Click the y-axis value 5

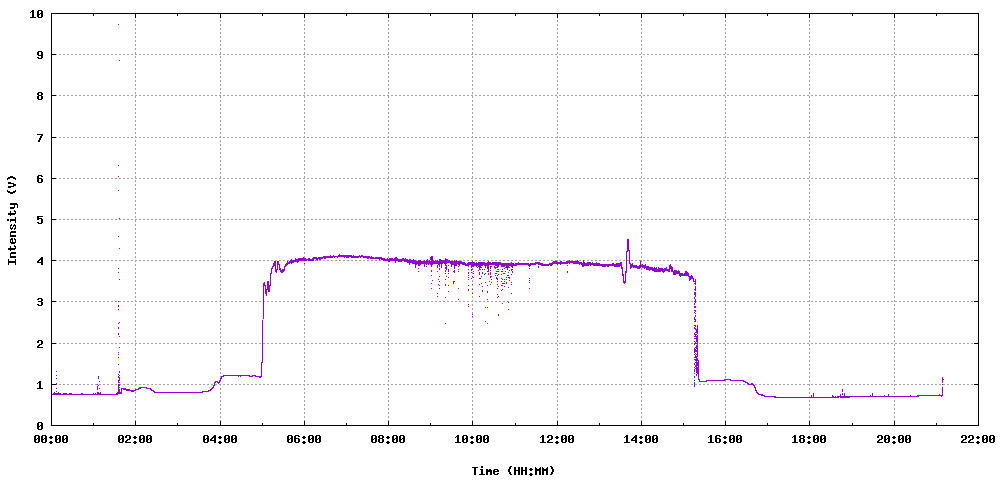point(40,219)
